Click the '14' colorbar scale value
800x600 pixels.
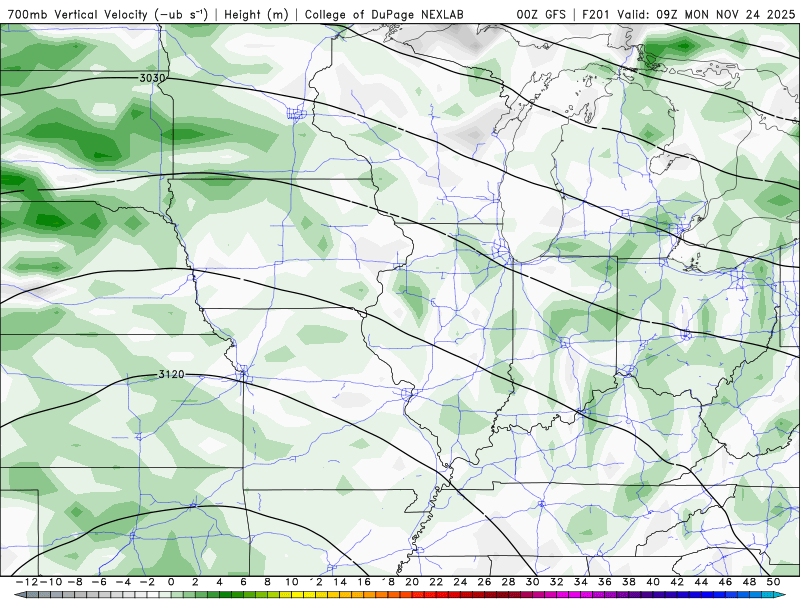(x=340, y=582)
